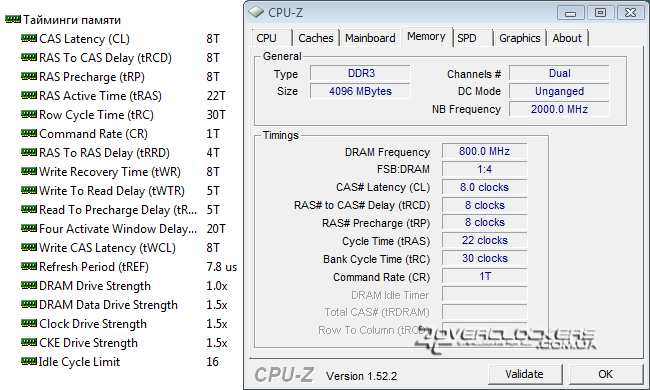Click the 7.8 us Refresh Period value
Viewport: 650px width, 390px height.
point(222,267)
